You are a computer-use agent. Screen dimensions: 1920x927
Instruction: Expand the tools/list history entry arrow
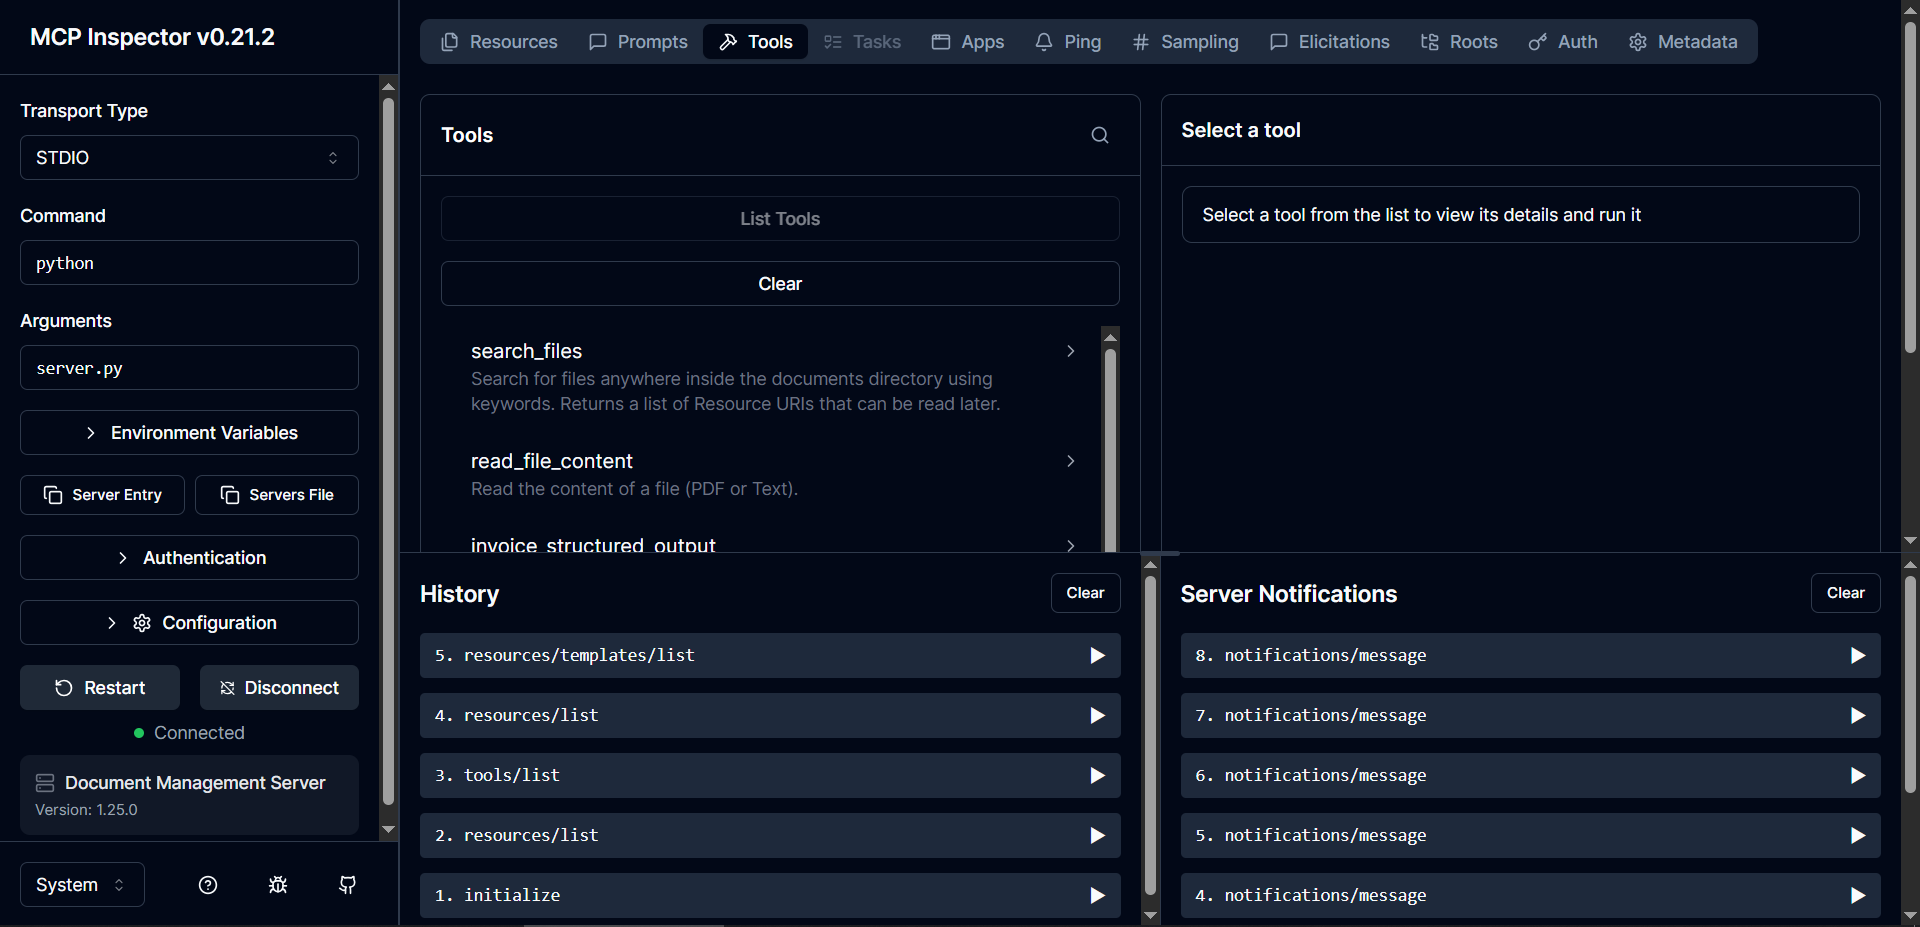[x=1097, y=775]
